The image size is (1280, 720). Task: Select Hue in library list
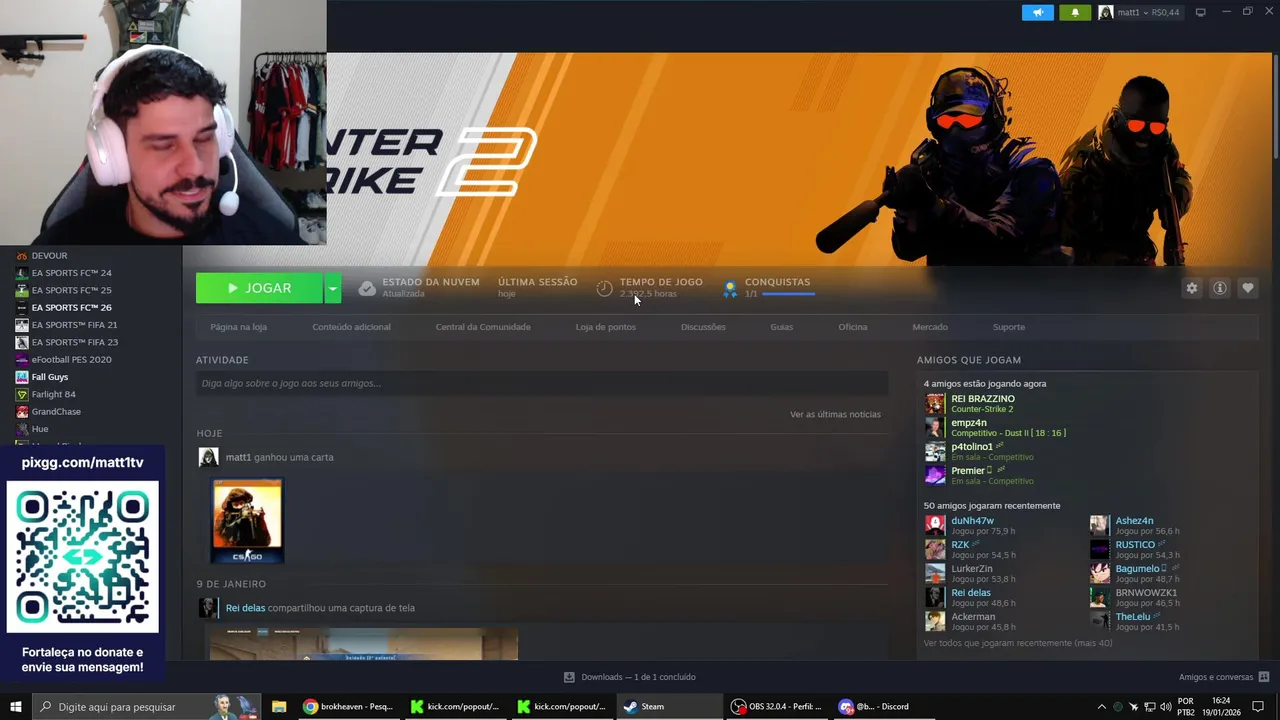point(40,429)
